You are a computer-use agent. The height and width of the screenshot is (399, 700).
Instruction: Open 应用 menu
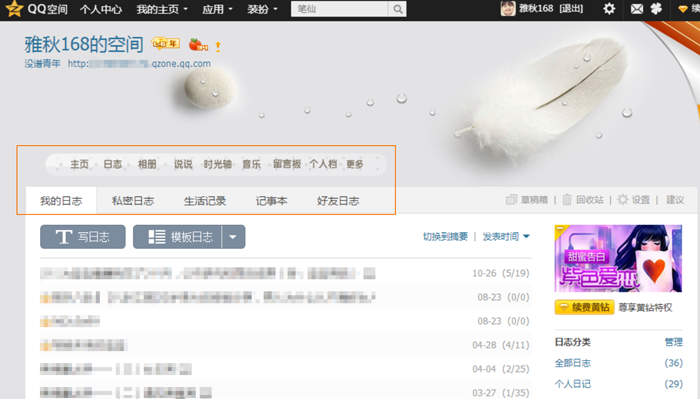pyautogui.click(x=217, y=9)
